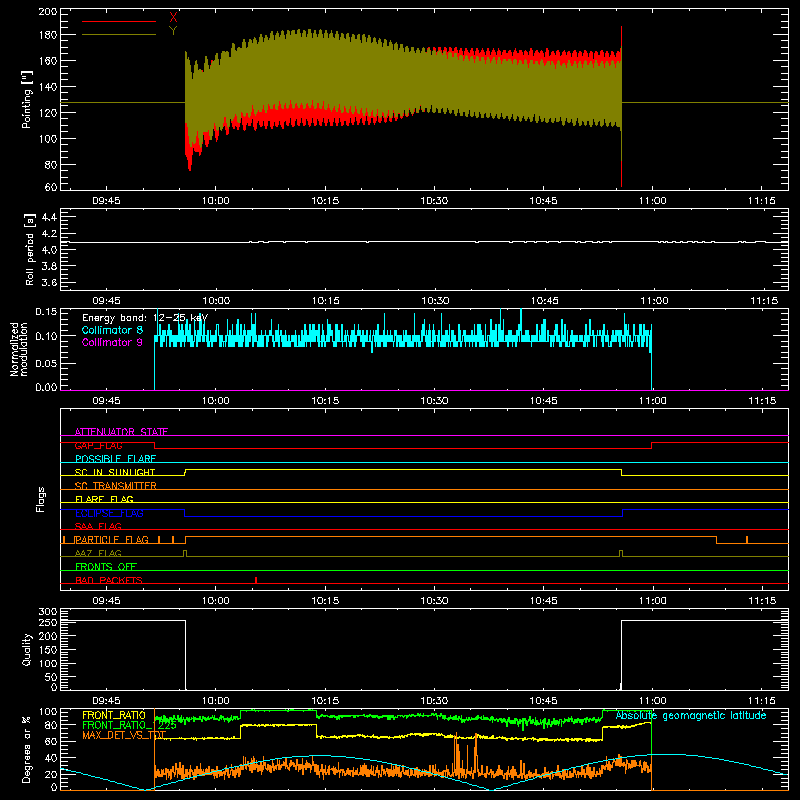Click the PARTICLE_FLAG spike near 11:13
Viewport: 800px width, 800px height.
[747, 539]
